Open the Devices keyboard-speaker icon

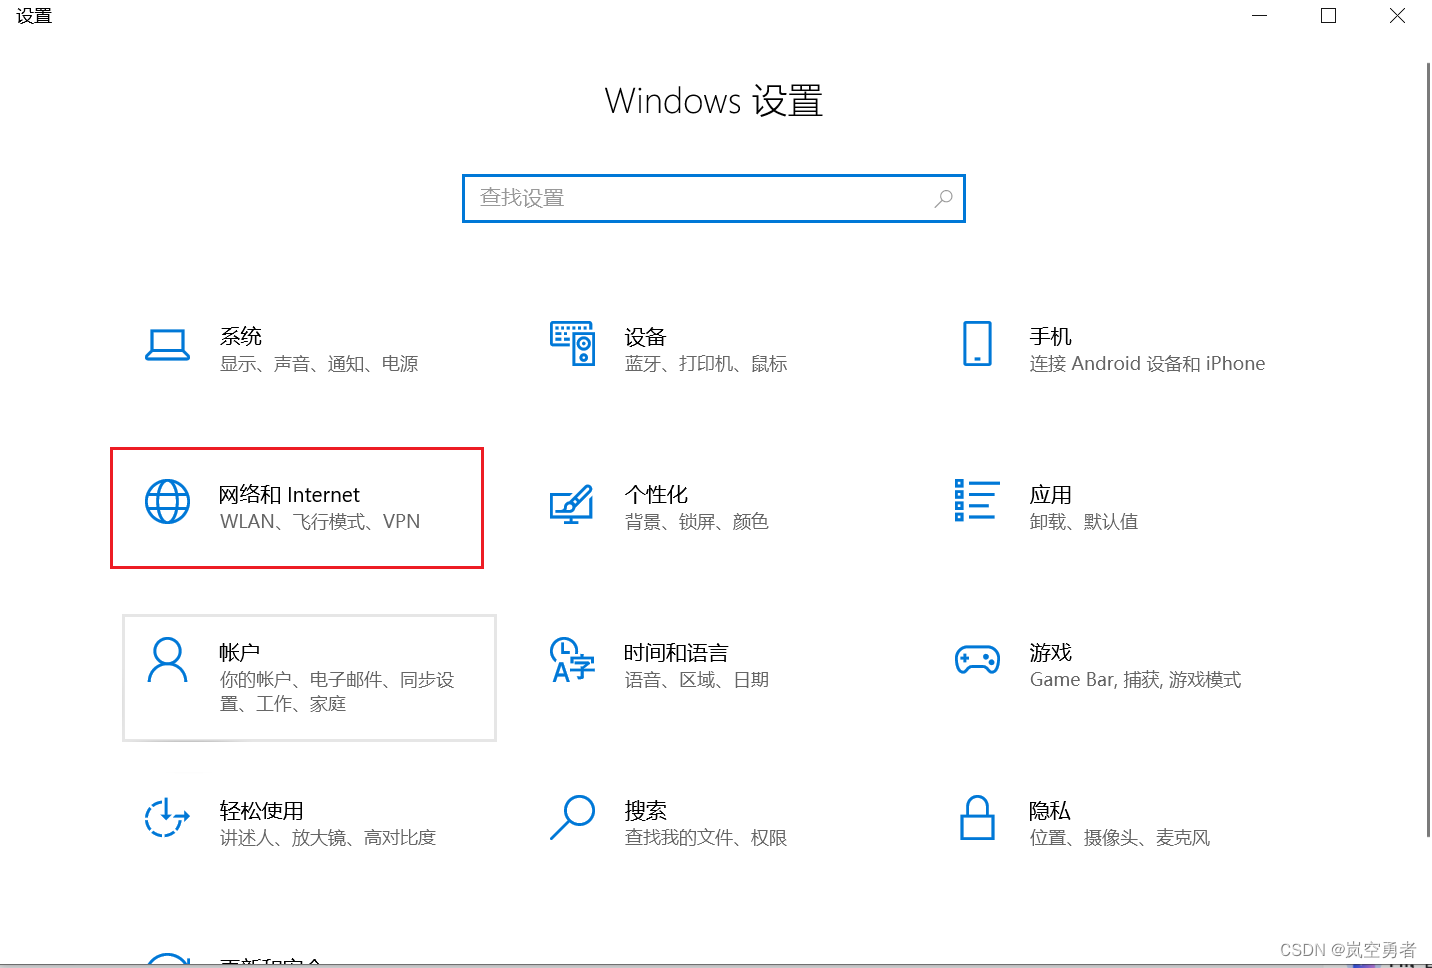point(573,344)
